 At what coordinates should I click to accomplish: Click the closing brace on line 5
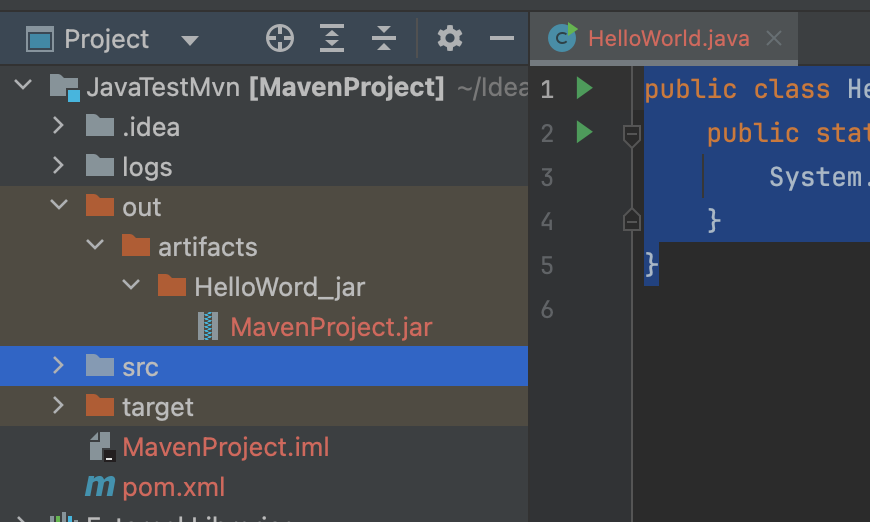pos(652,265)
